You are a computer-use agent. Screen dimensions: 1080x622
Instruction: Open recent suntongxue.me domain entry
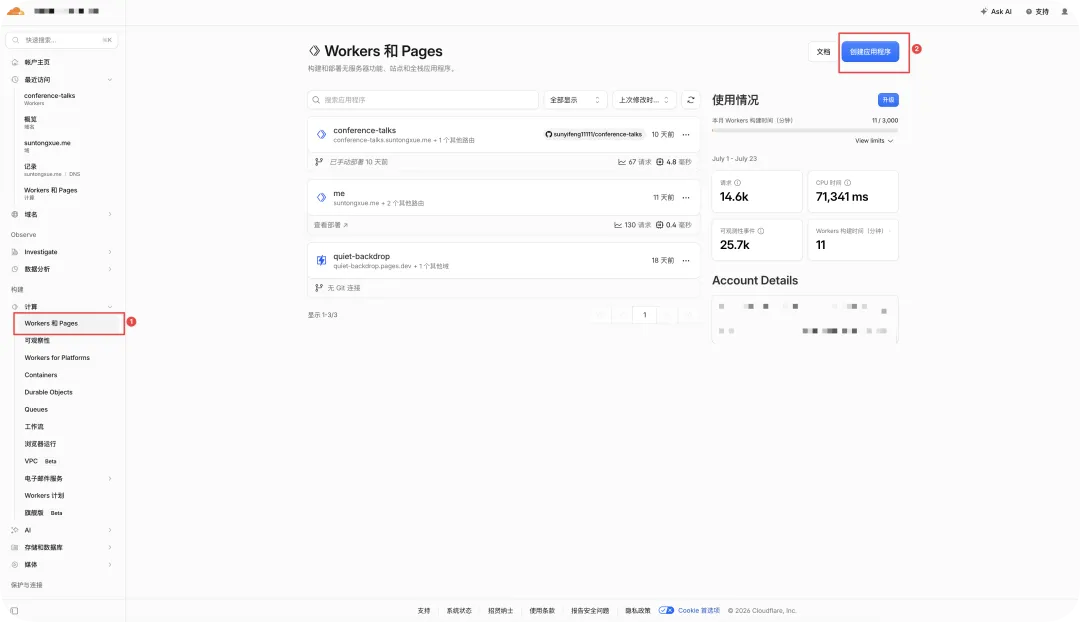point(47,146)
